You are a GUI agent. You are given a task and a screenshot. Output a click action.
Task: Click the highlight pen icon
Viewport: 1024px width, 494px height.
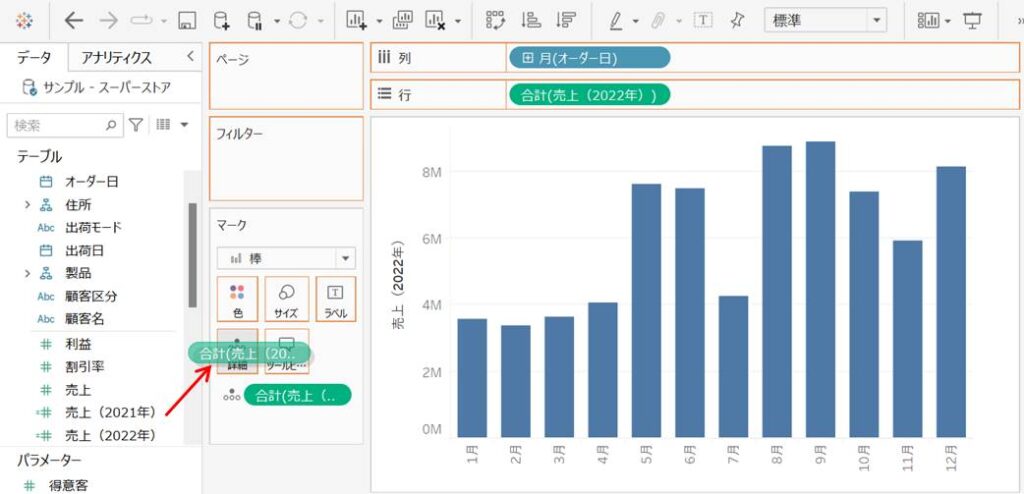click(615, 21)
